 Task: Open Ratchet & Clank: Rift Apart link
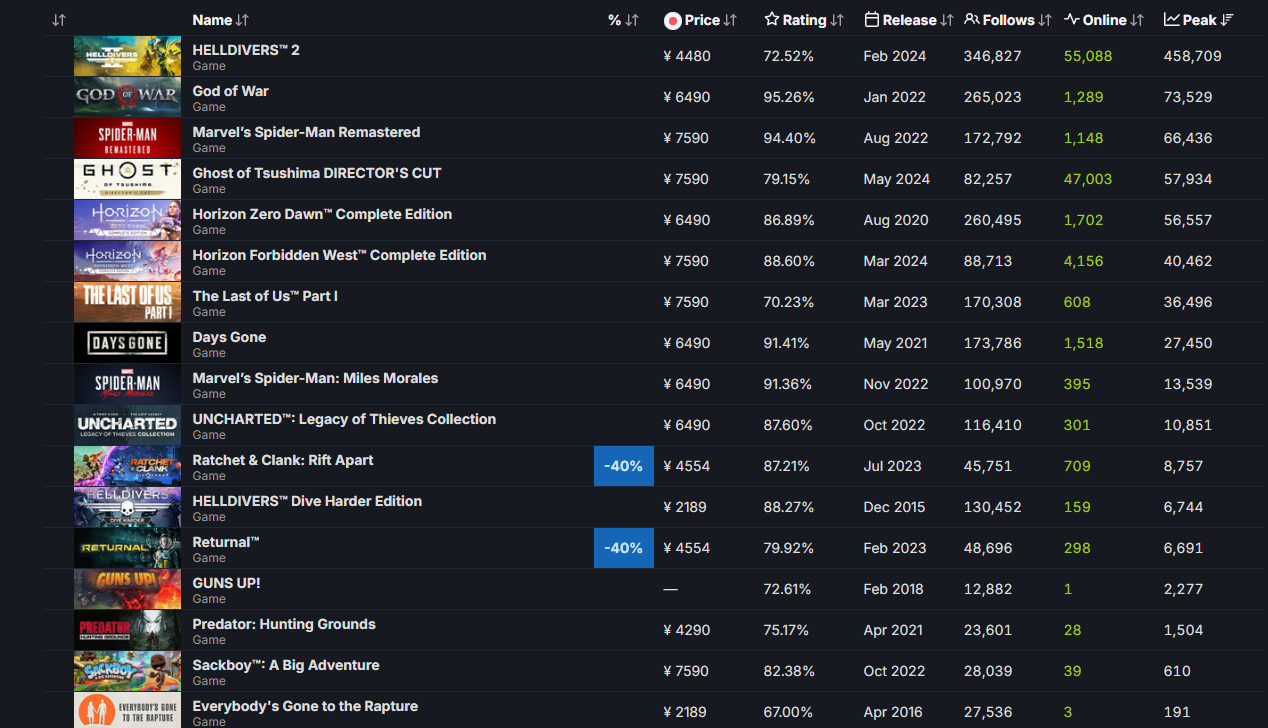coord(283,460)
